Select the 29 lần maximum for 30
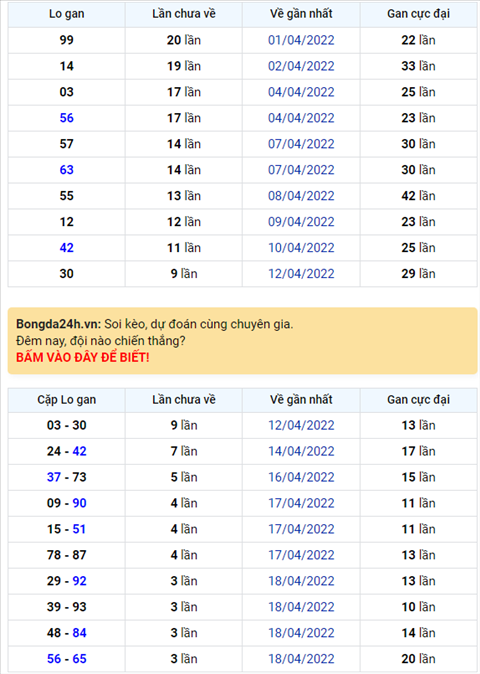 pos(419,274)
